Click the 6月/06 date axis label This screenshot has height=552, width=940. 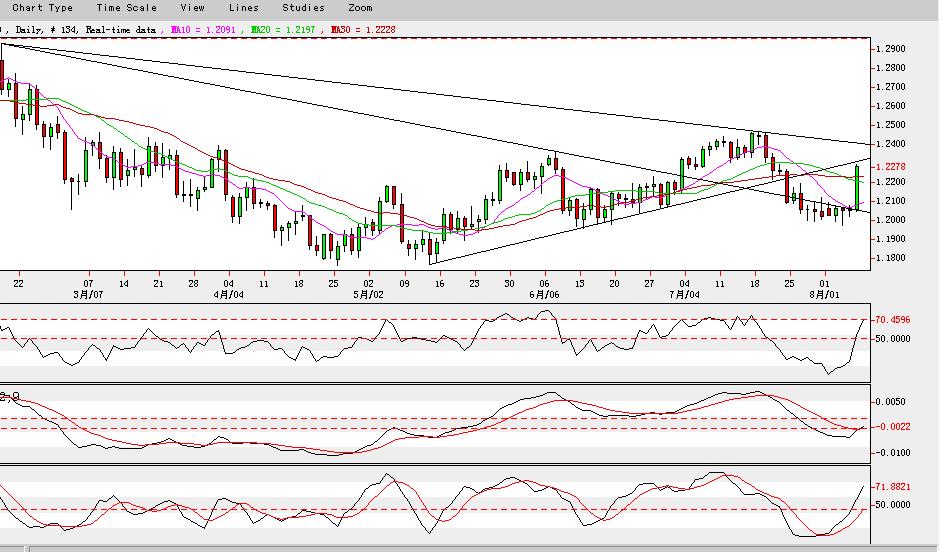coord(544,295)
